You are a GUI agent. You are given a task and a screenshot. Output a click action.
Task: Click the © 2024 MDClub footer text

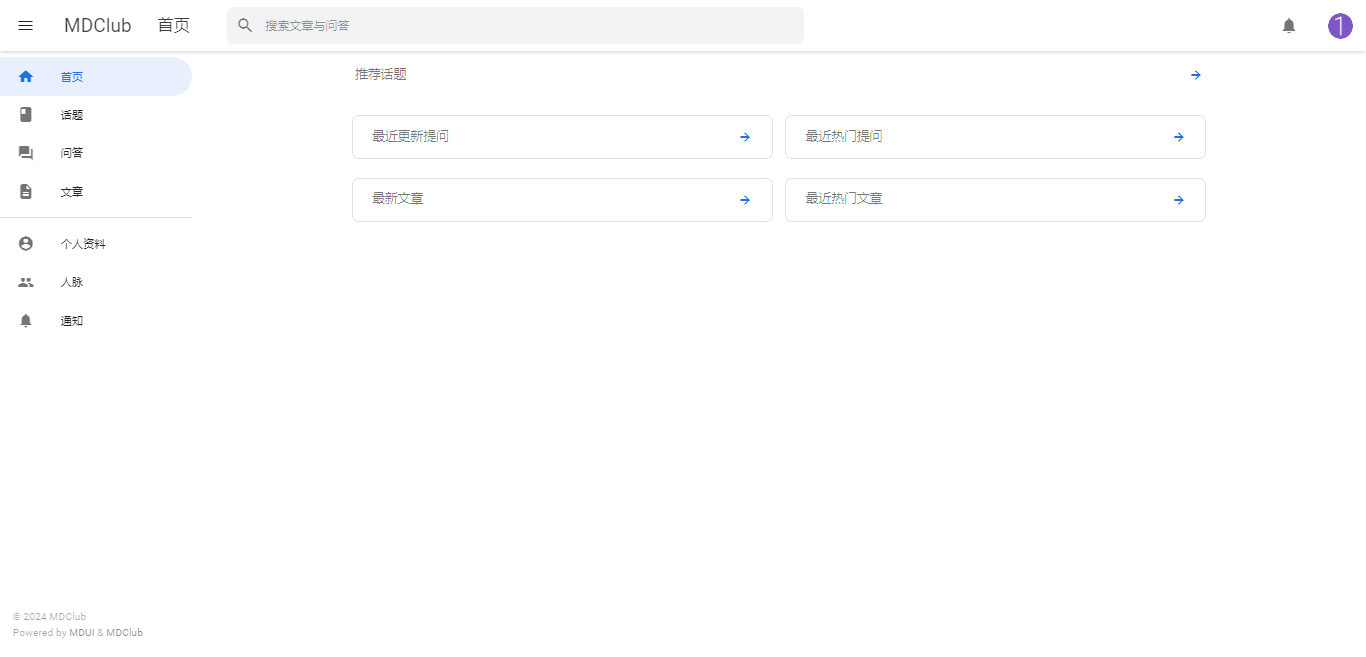tap(49, 617)
